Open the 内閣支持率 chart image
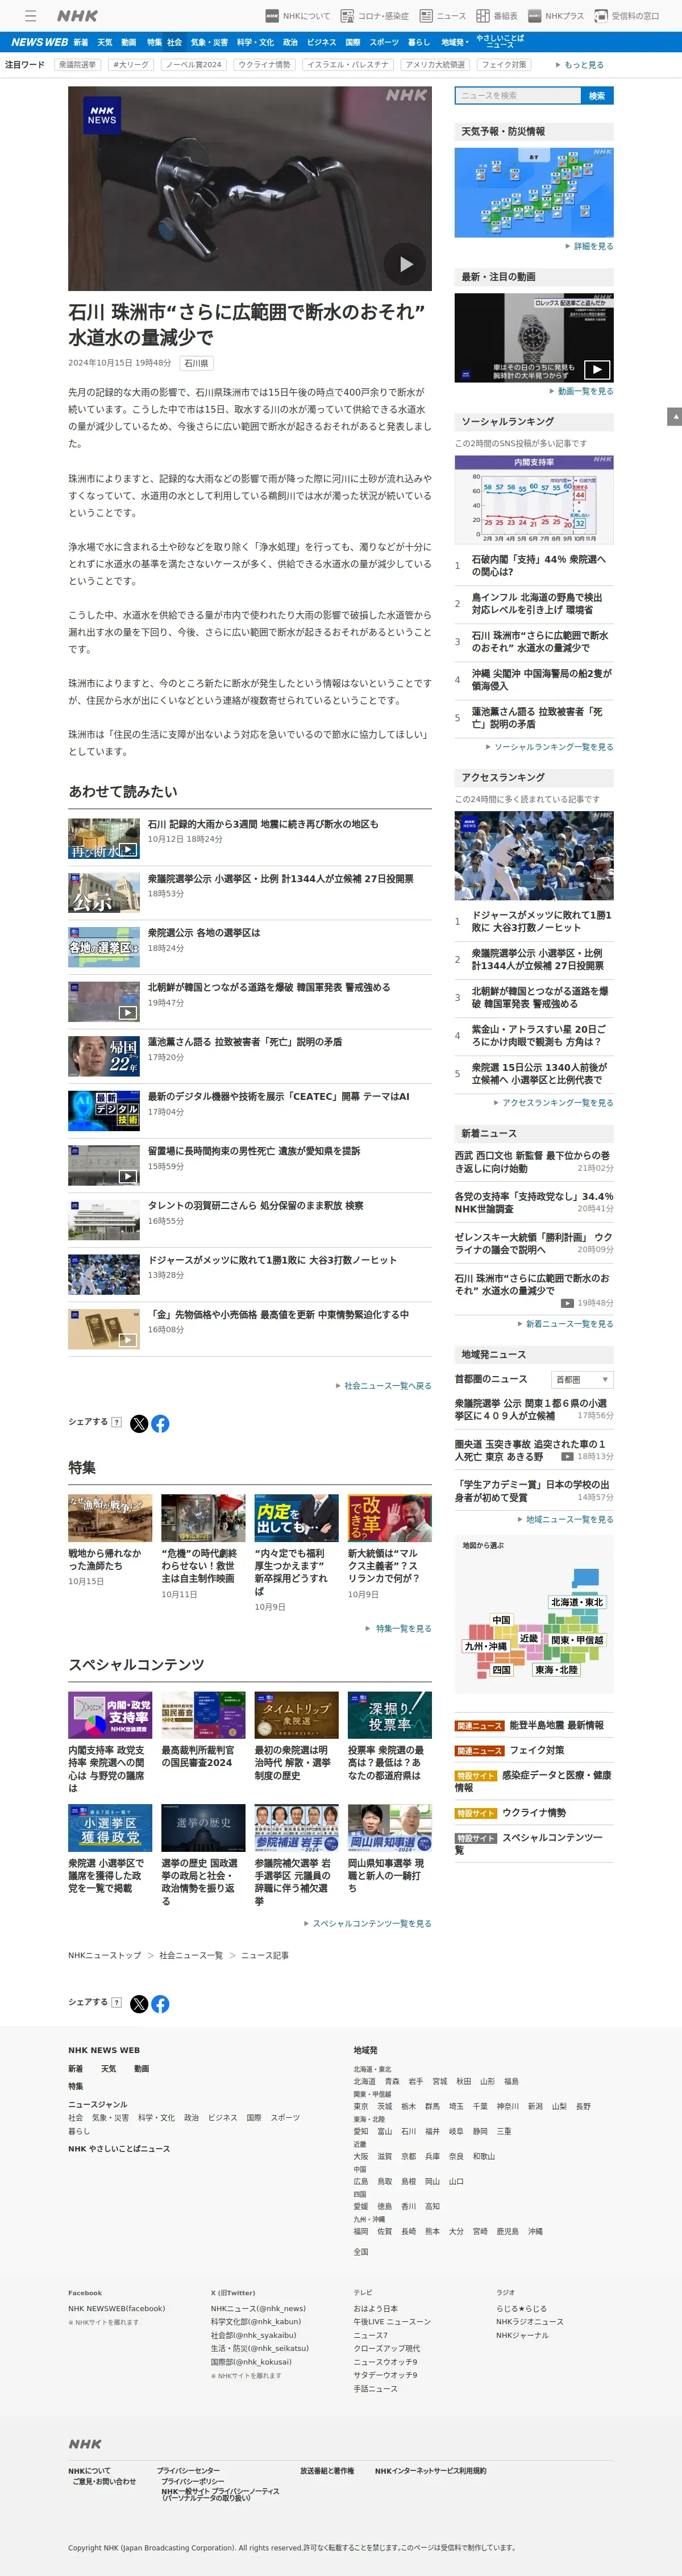This screenshot has height=2576, width=682. pos(534,500)
